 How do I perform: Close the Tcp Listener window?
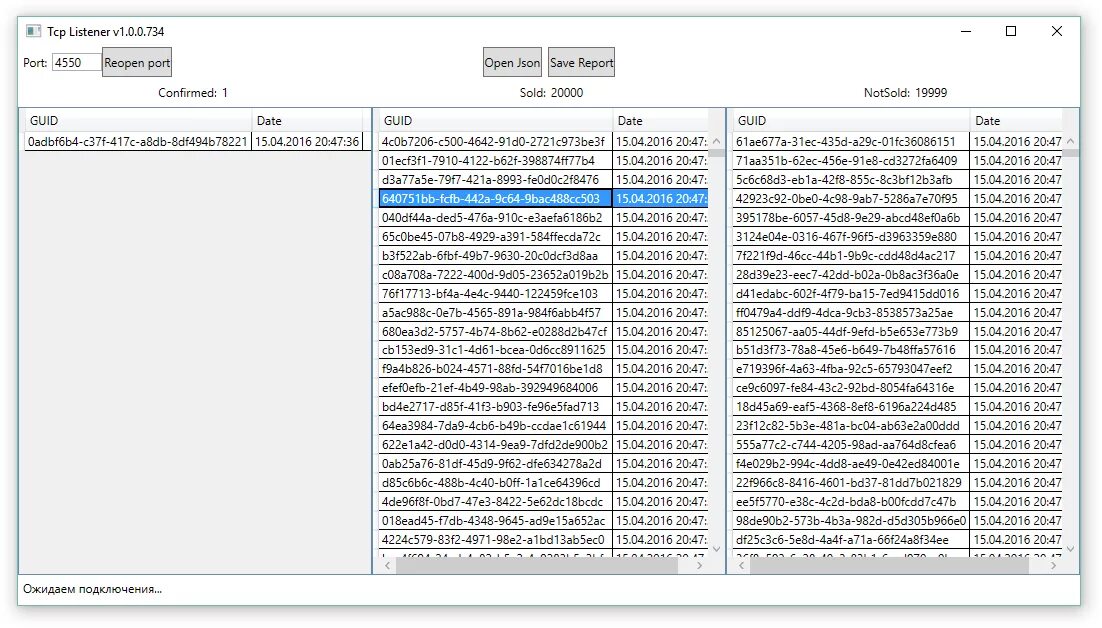tap(1056, 31)
